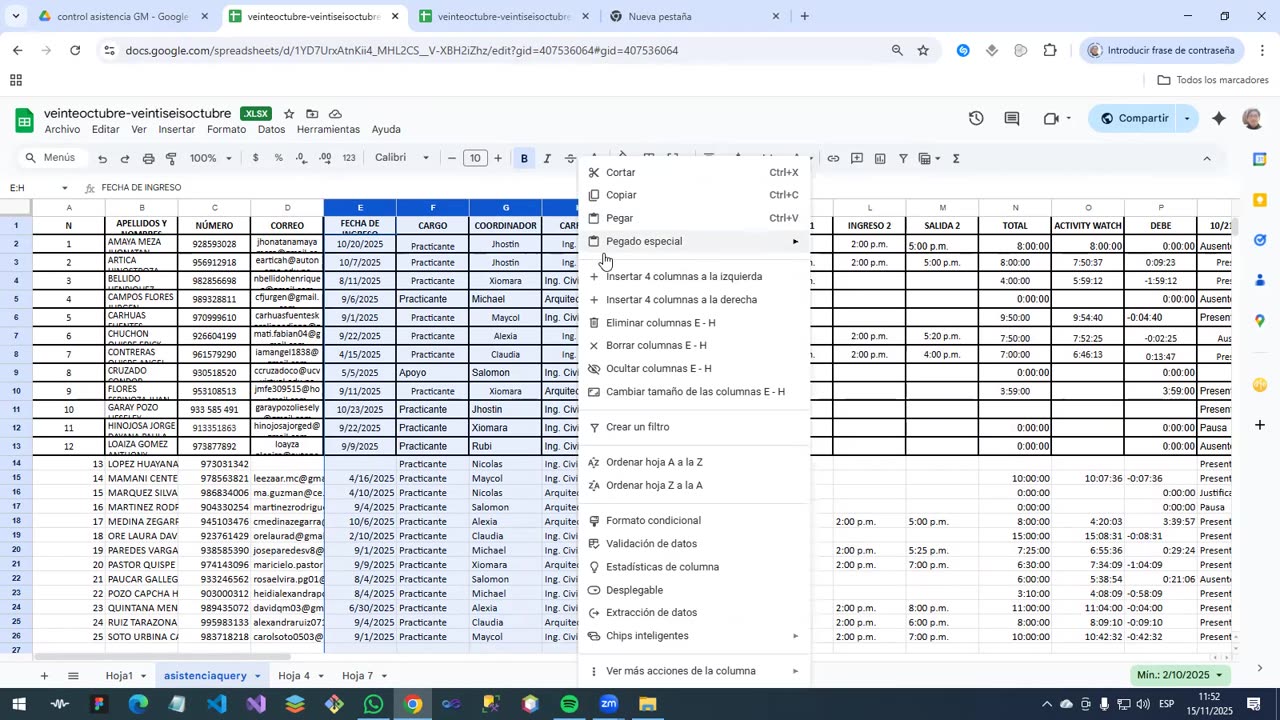Search Menús box in toolbar

coord(50,158)
